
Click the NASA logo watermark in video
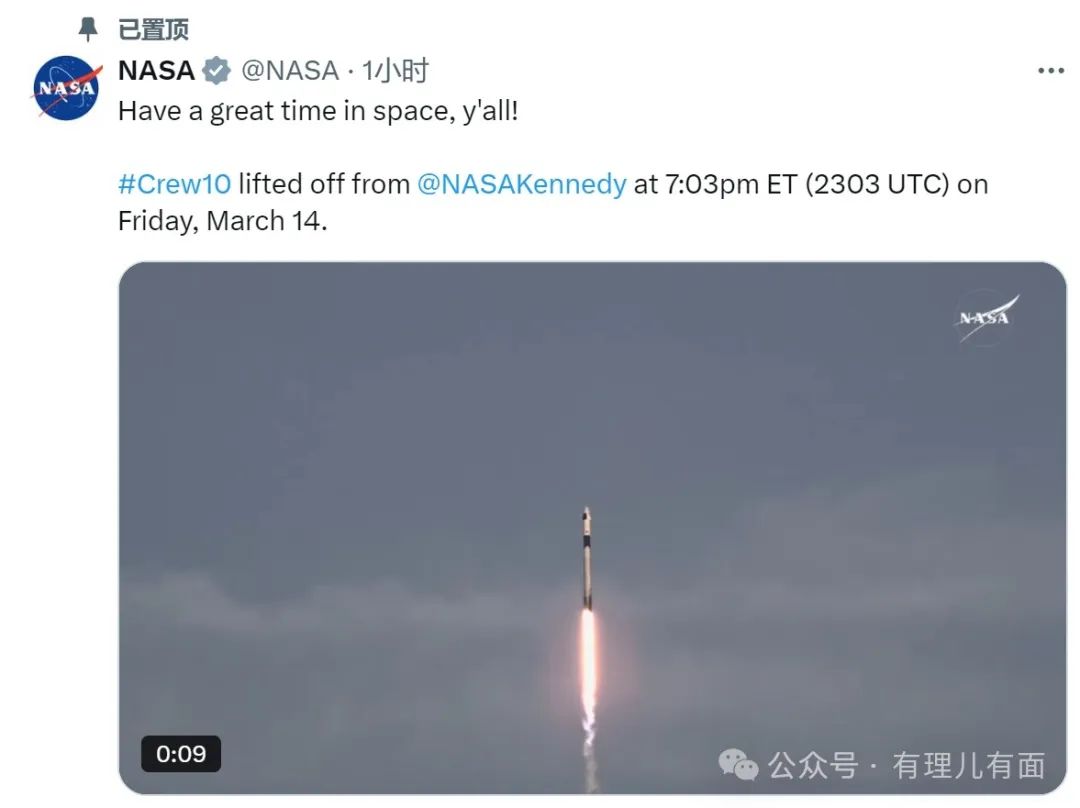(986, 318)
